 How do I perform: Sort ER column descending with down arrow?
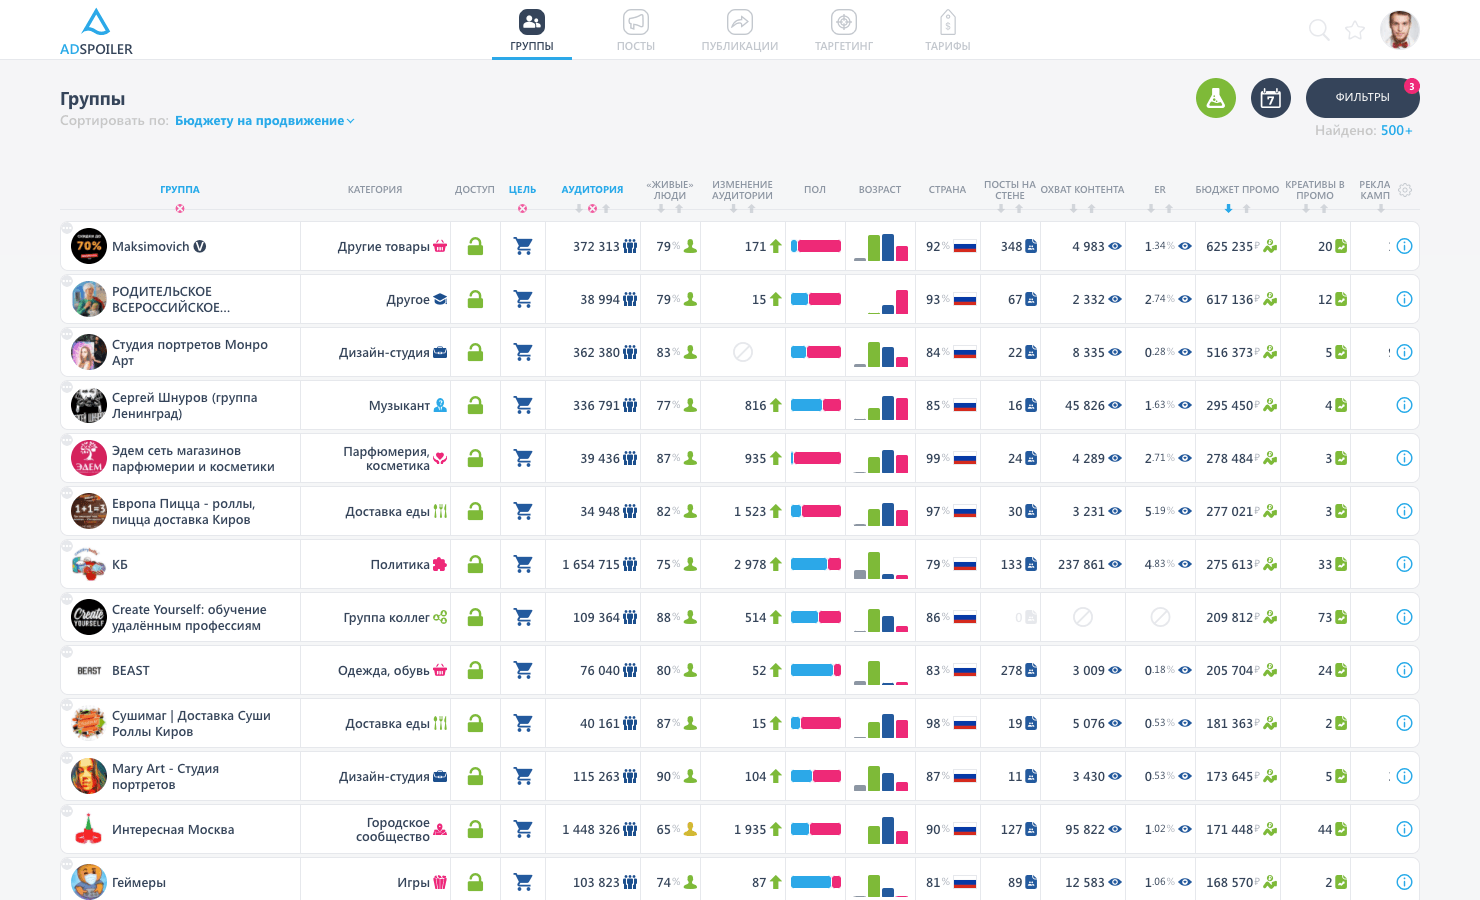point(1151,209)
